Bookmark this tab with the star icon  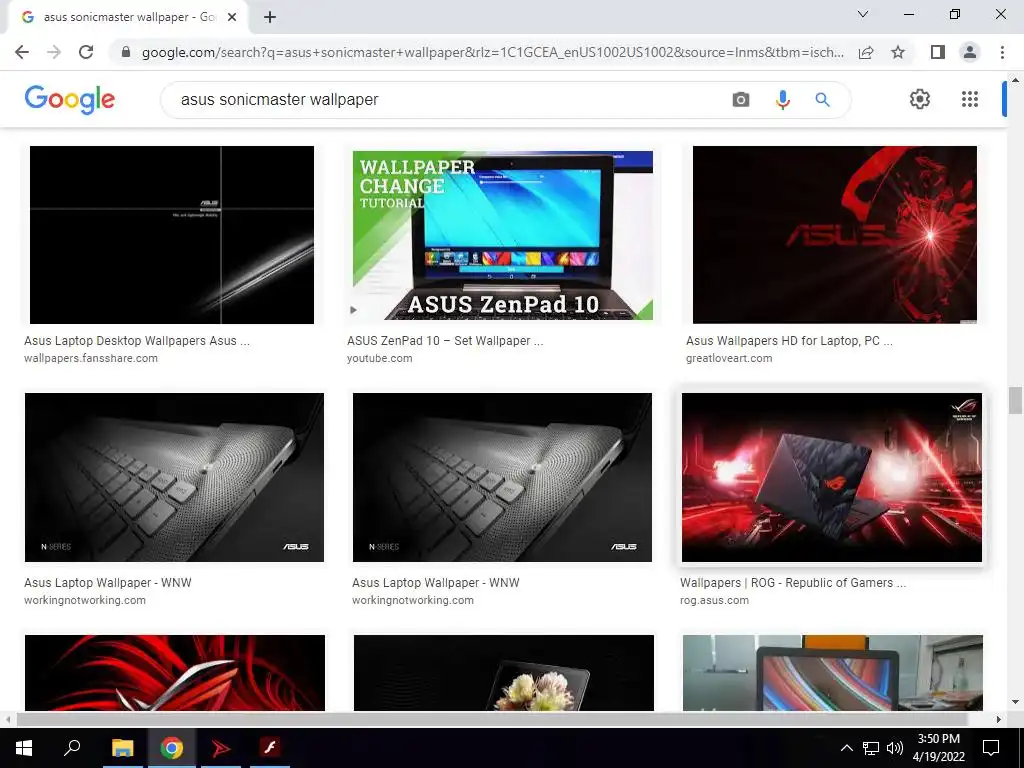pyautogui.click(x=898, y=52)
